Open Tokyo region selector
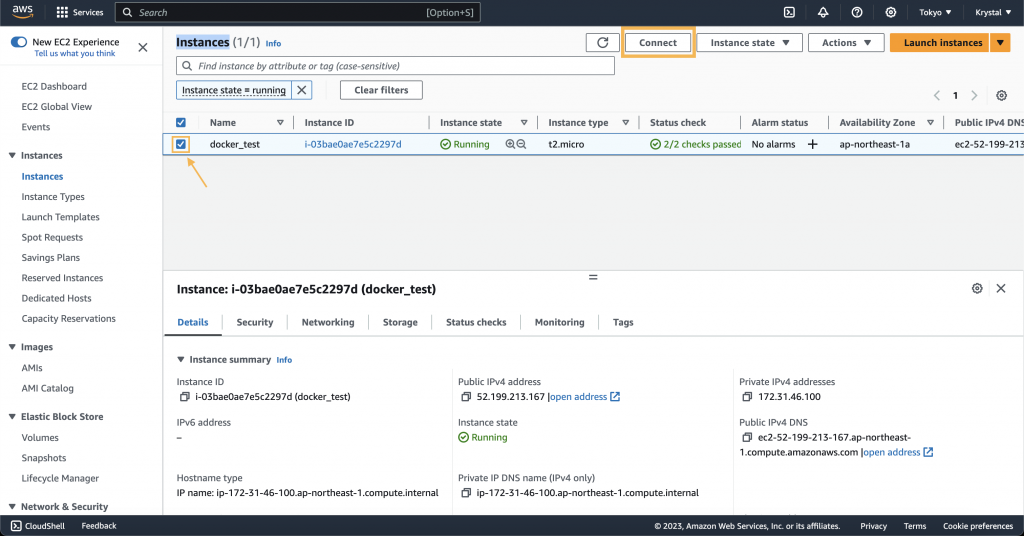The height and width of the screenshot is (536, 1024). coord(935,12)
